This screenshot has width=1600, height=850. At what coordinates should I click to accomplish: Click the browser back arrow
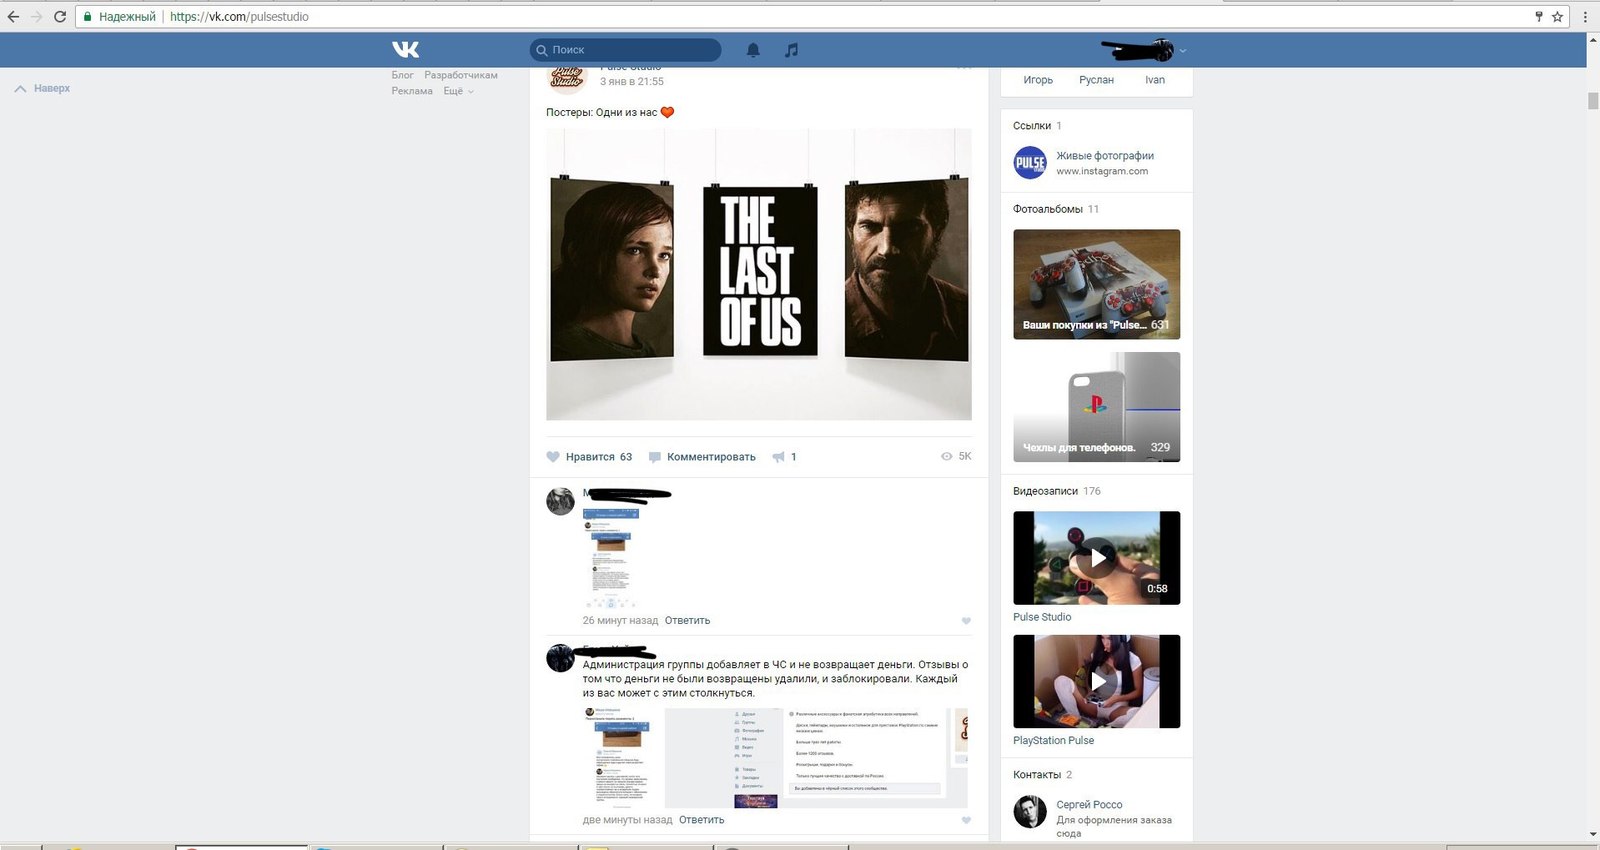[13, 16]
